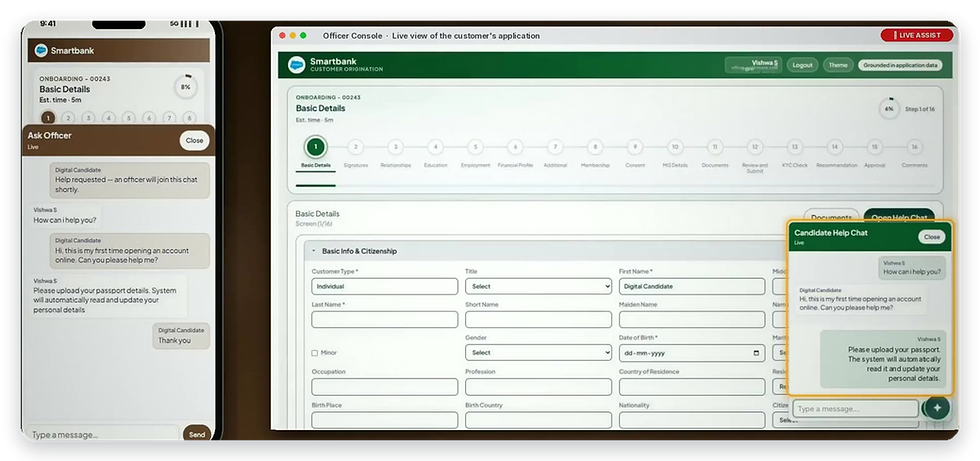Open the Title dropdown
This screenshot has height=461, width=980.
pos(538,286)
